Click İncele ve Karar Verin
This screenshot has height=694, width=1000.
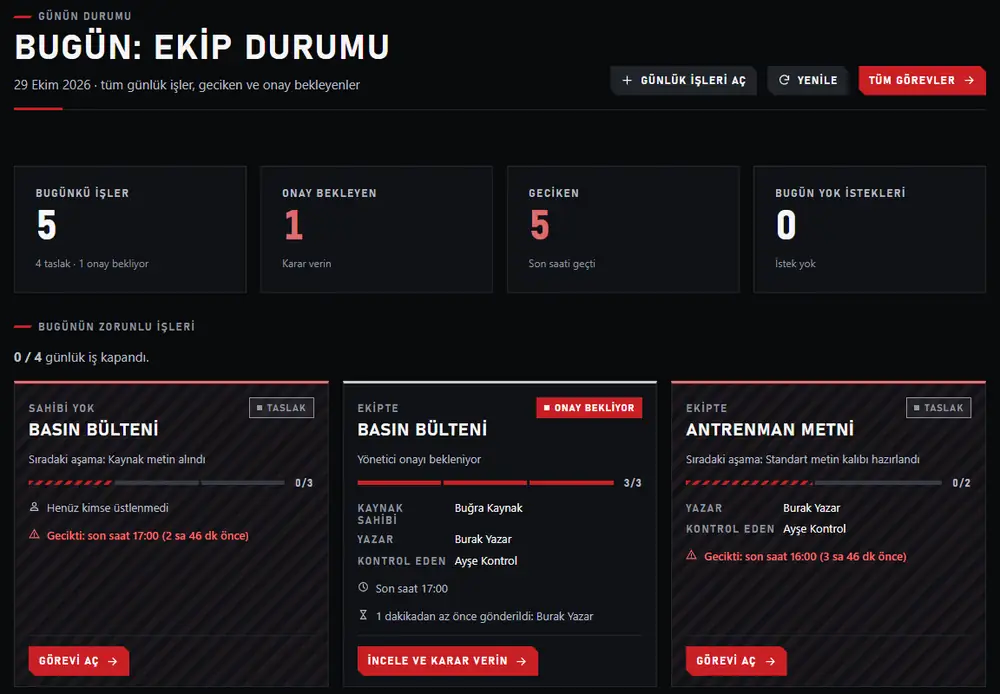pyautogui.click(x=447, y=661)
